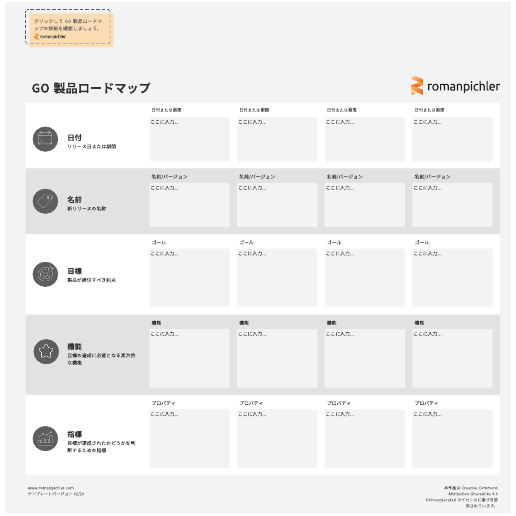Click the bar chart icon for 指標
This screenshot has height=516, width=516.
click(x=45, y=438)
